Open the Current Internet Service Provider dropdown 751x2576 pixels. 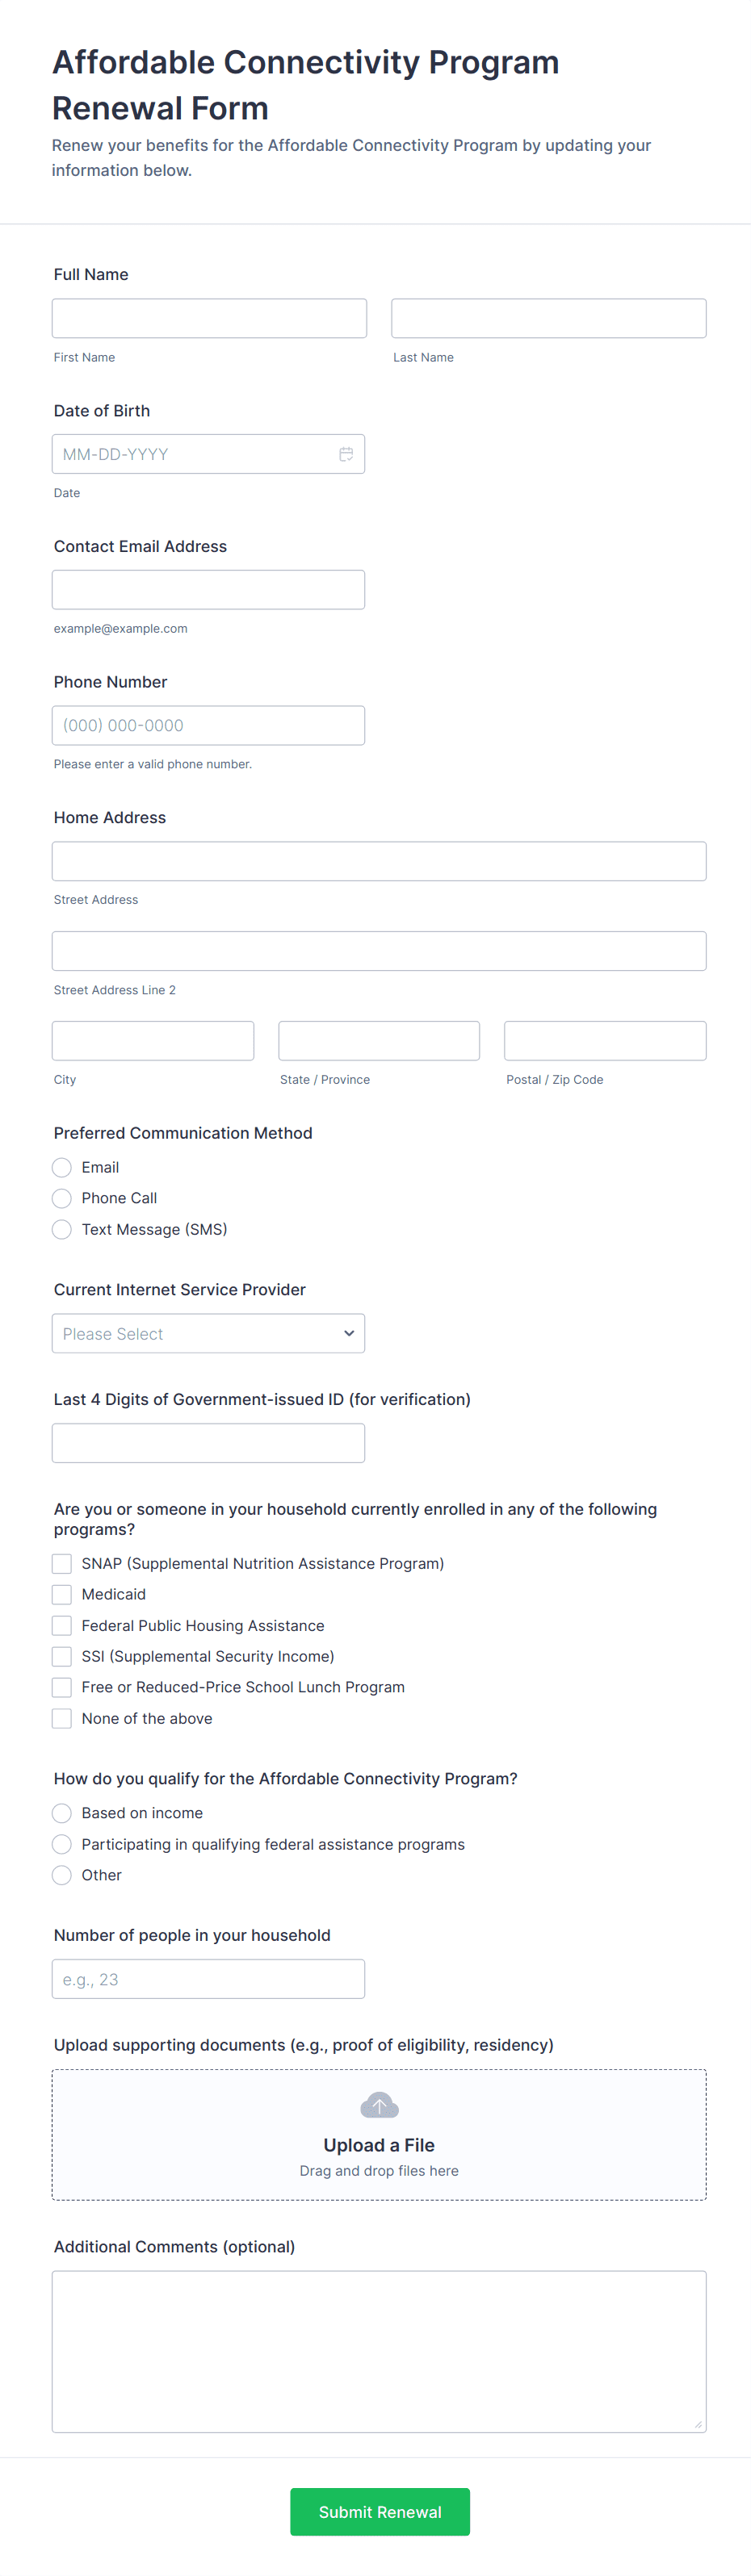pos(208,1333)
